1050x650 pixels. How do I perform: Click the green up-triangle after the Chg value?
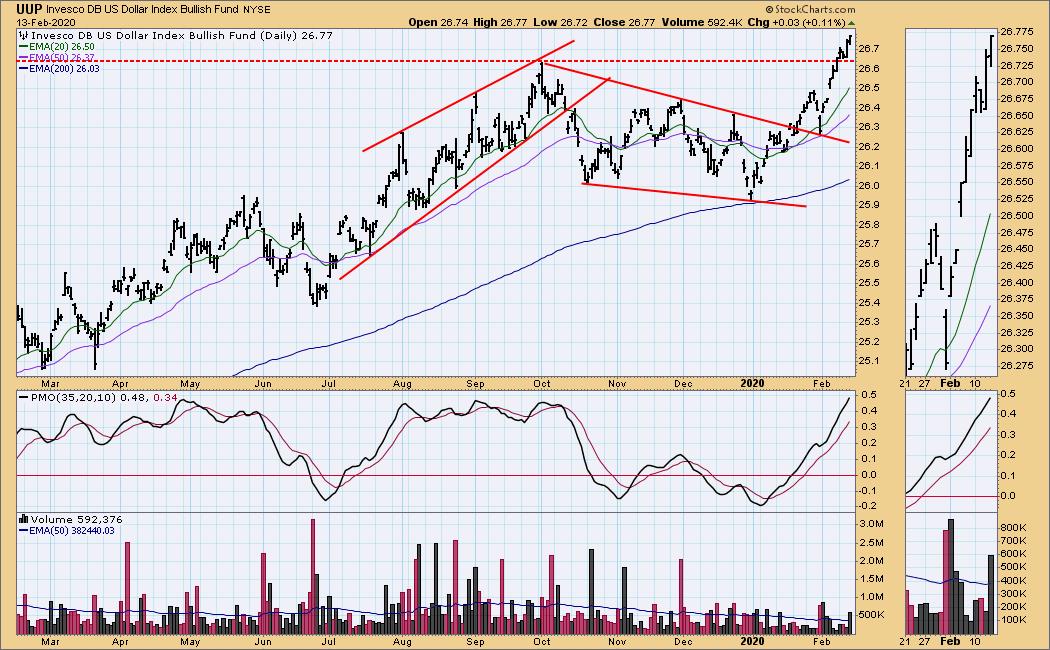851,23
